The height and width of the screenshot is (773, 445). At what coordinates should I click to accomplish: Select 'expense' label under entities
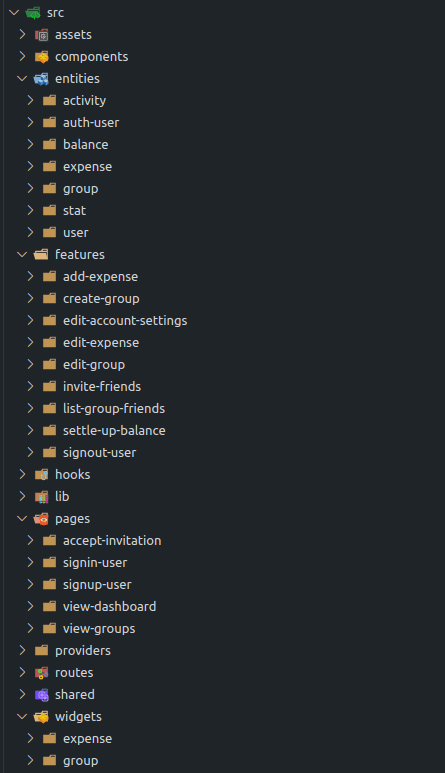pyautogui.click(x=87, y=167)
